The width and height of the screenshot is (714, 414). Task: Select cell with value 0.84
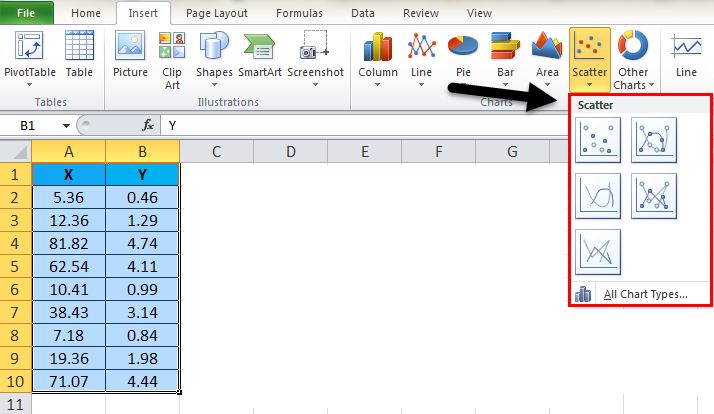143,336
